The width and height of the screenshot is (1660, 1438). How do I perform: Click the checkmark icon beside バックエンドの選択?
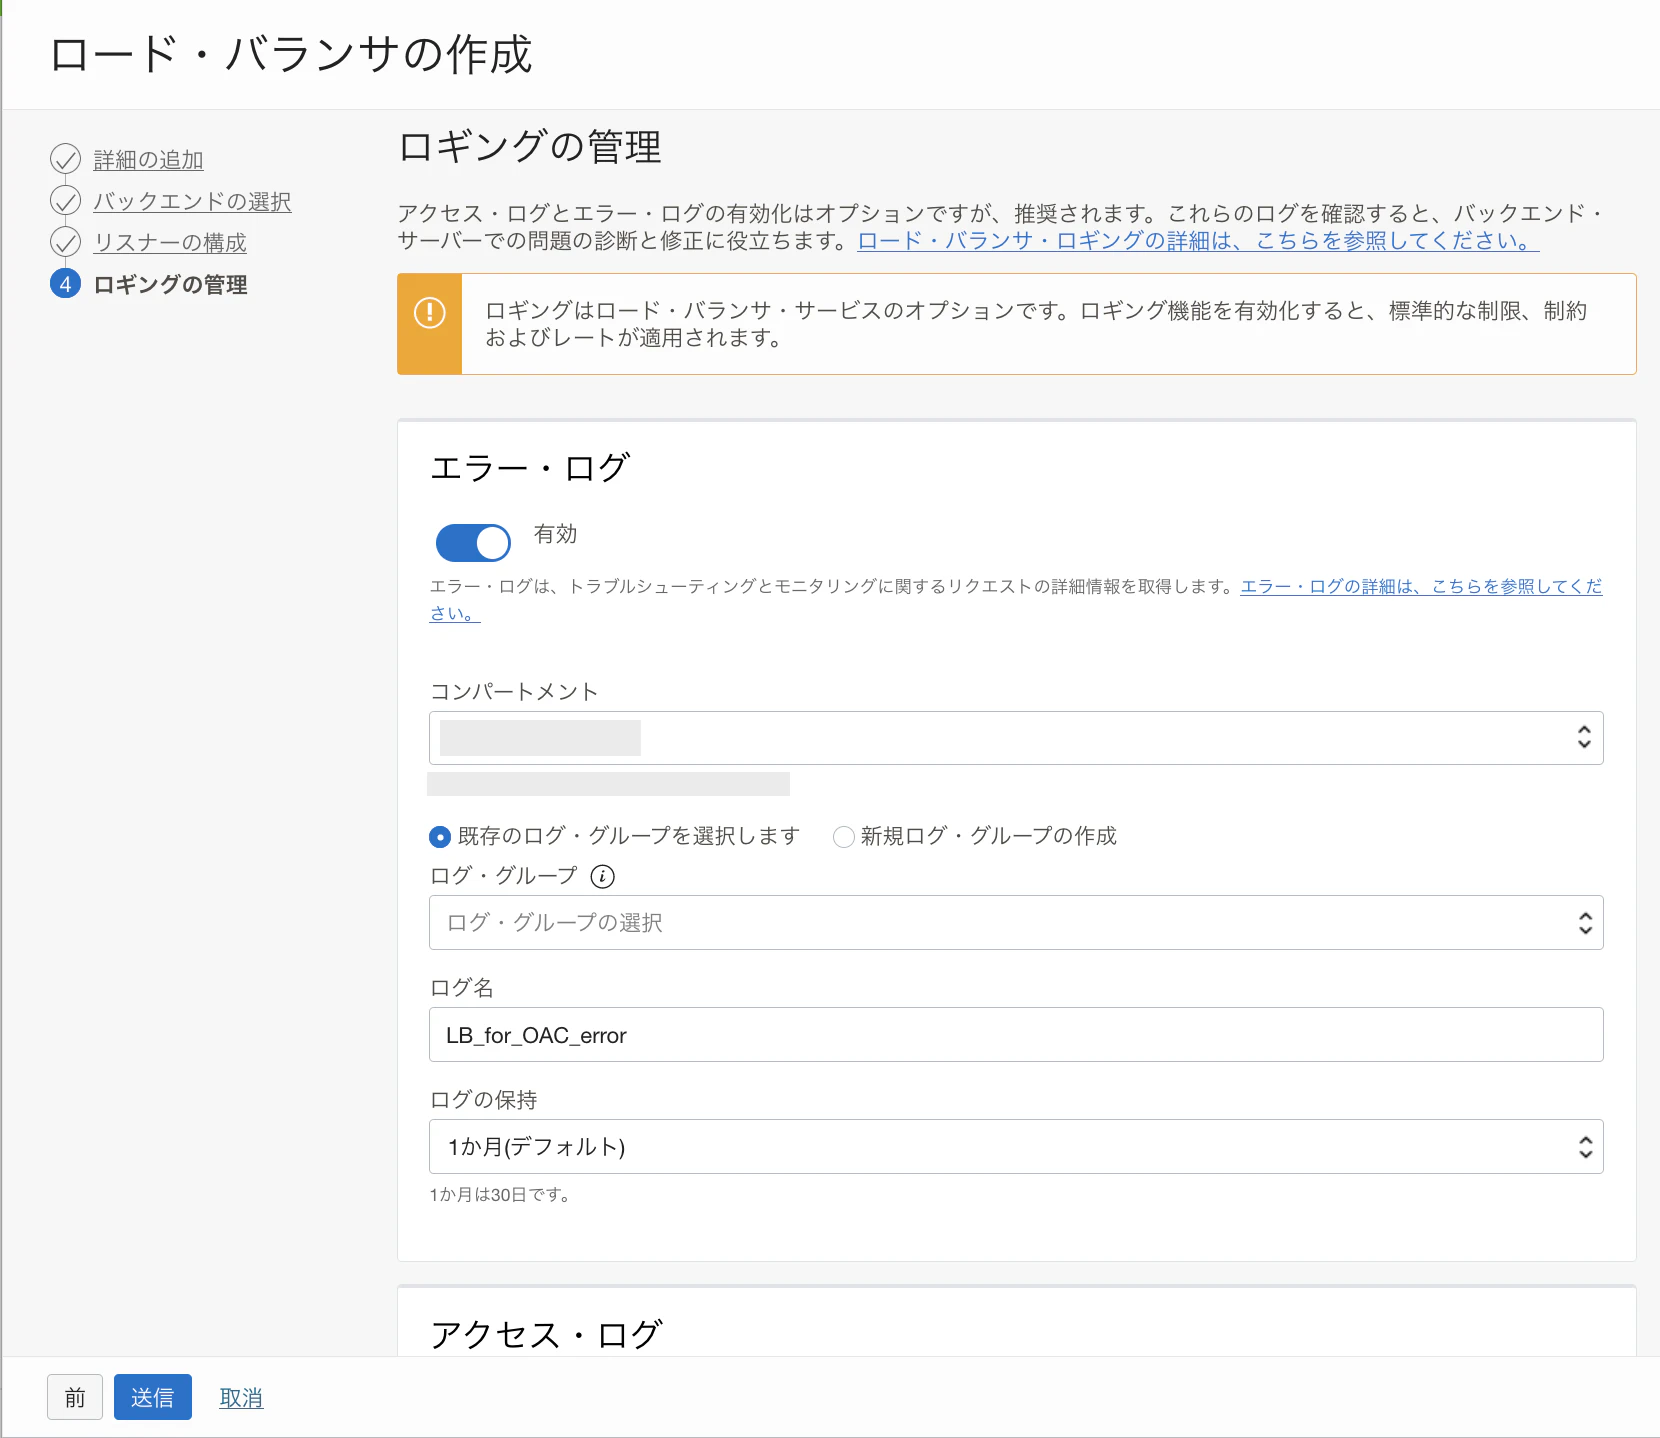[65, 201]
